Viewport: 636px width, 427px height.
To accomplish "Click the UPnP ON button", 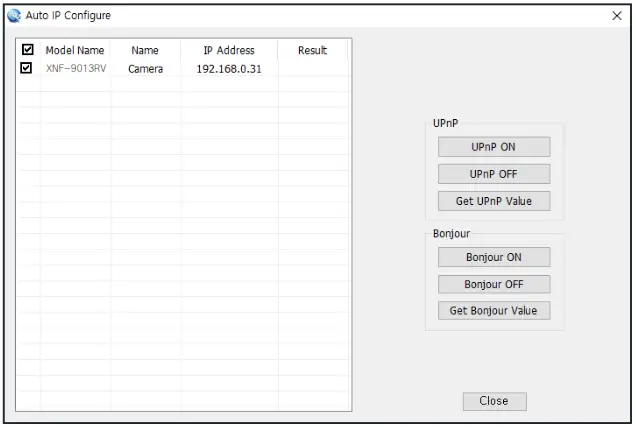I will pyautogui.click(x=494, y=147).
